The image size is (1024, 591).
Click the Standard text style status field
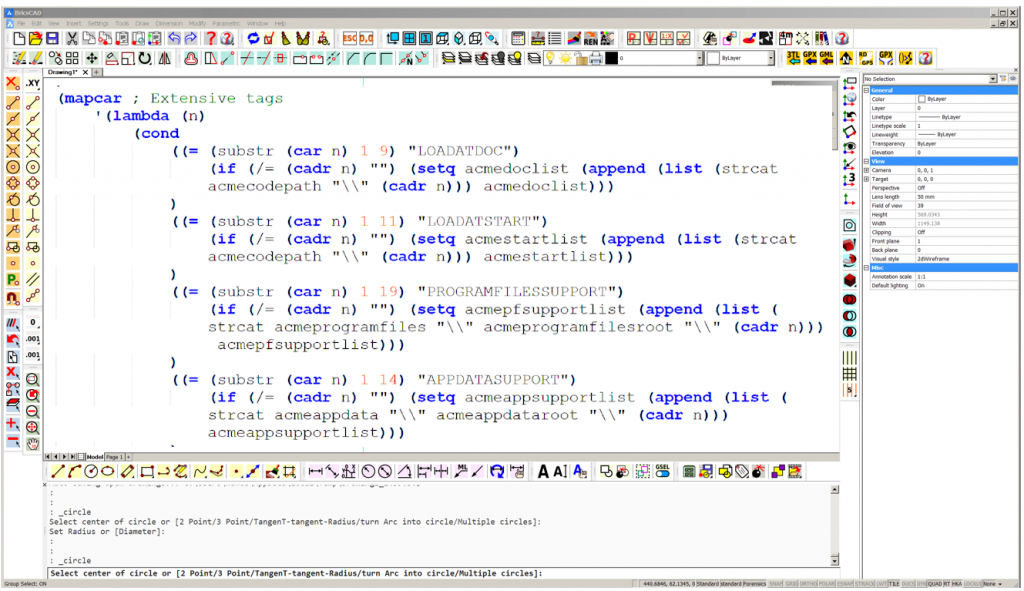click(x=708, y=584)
